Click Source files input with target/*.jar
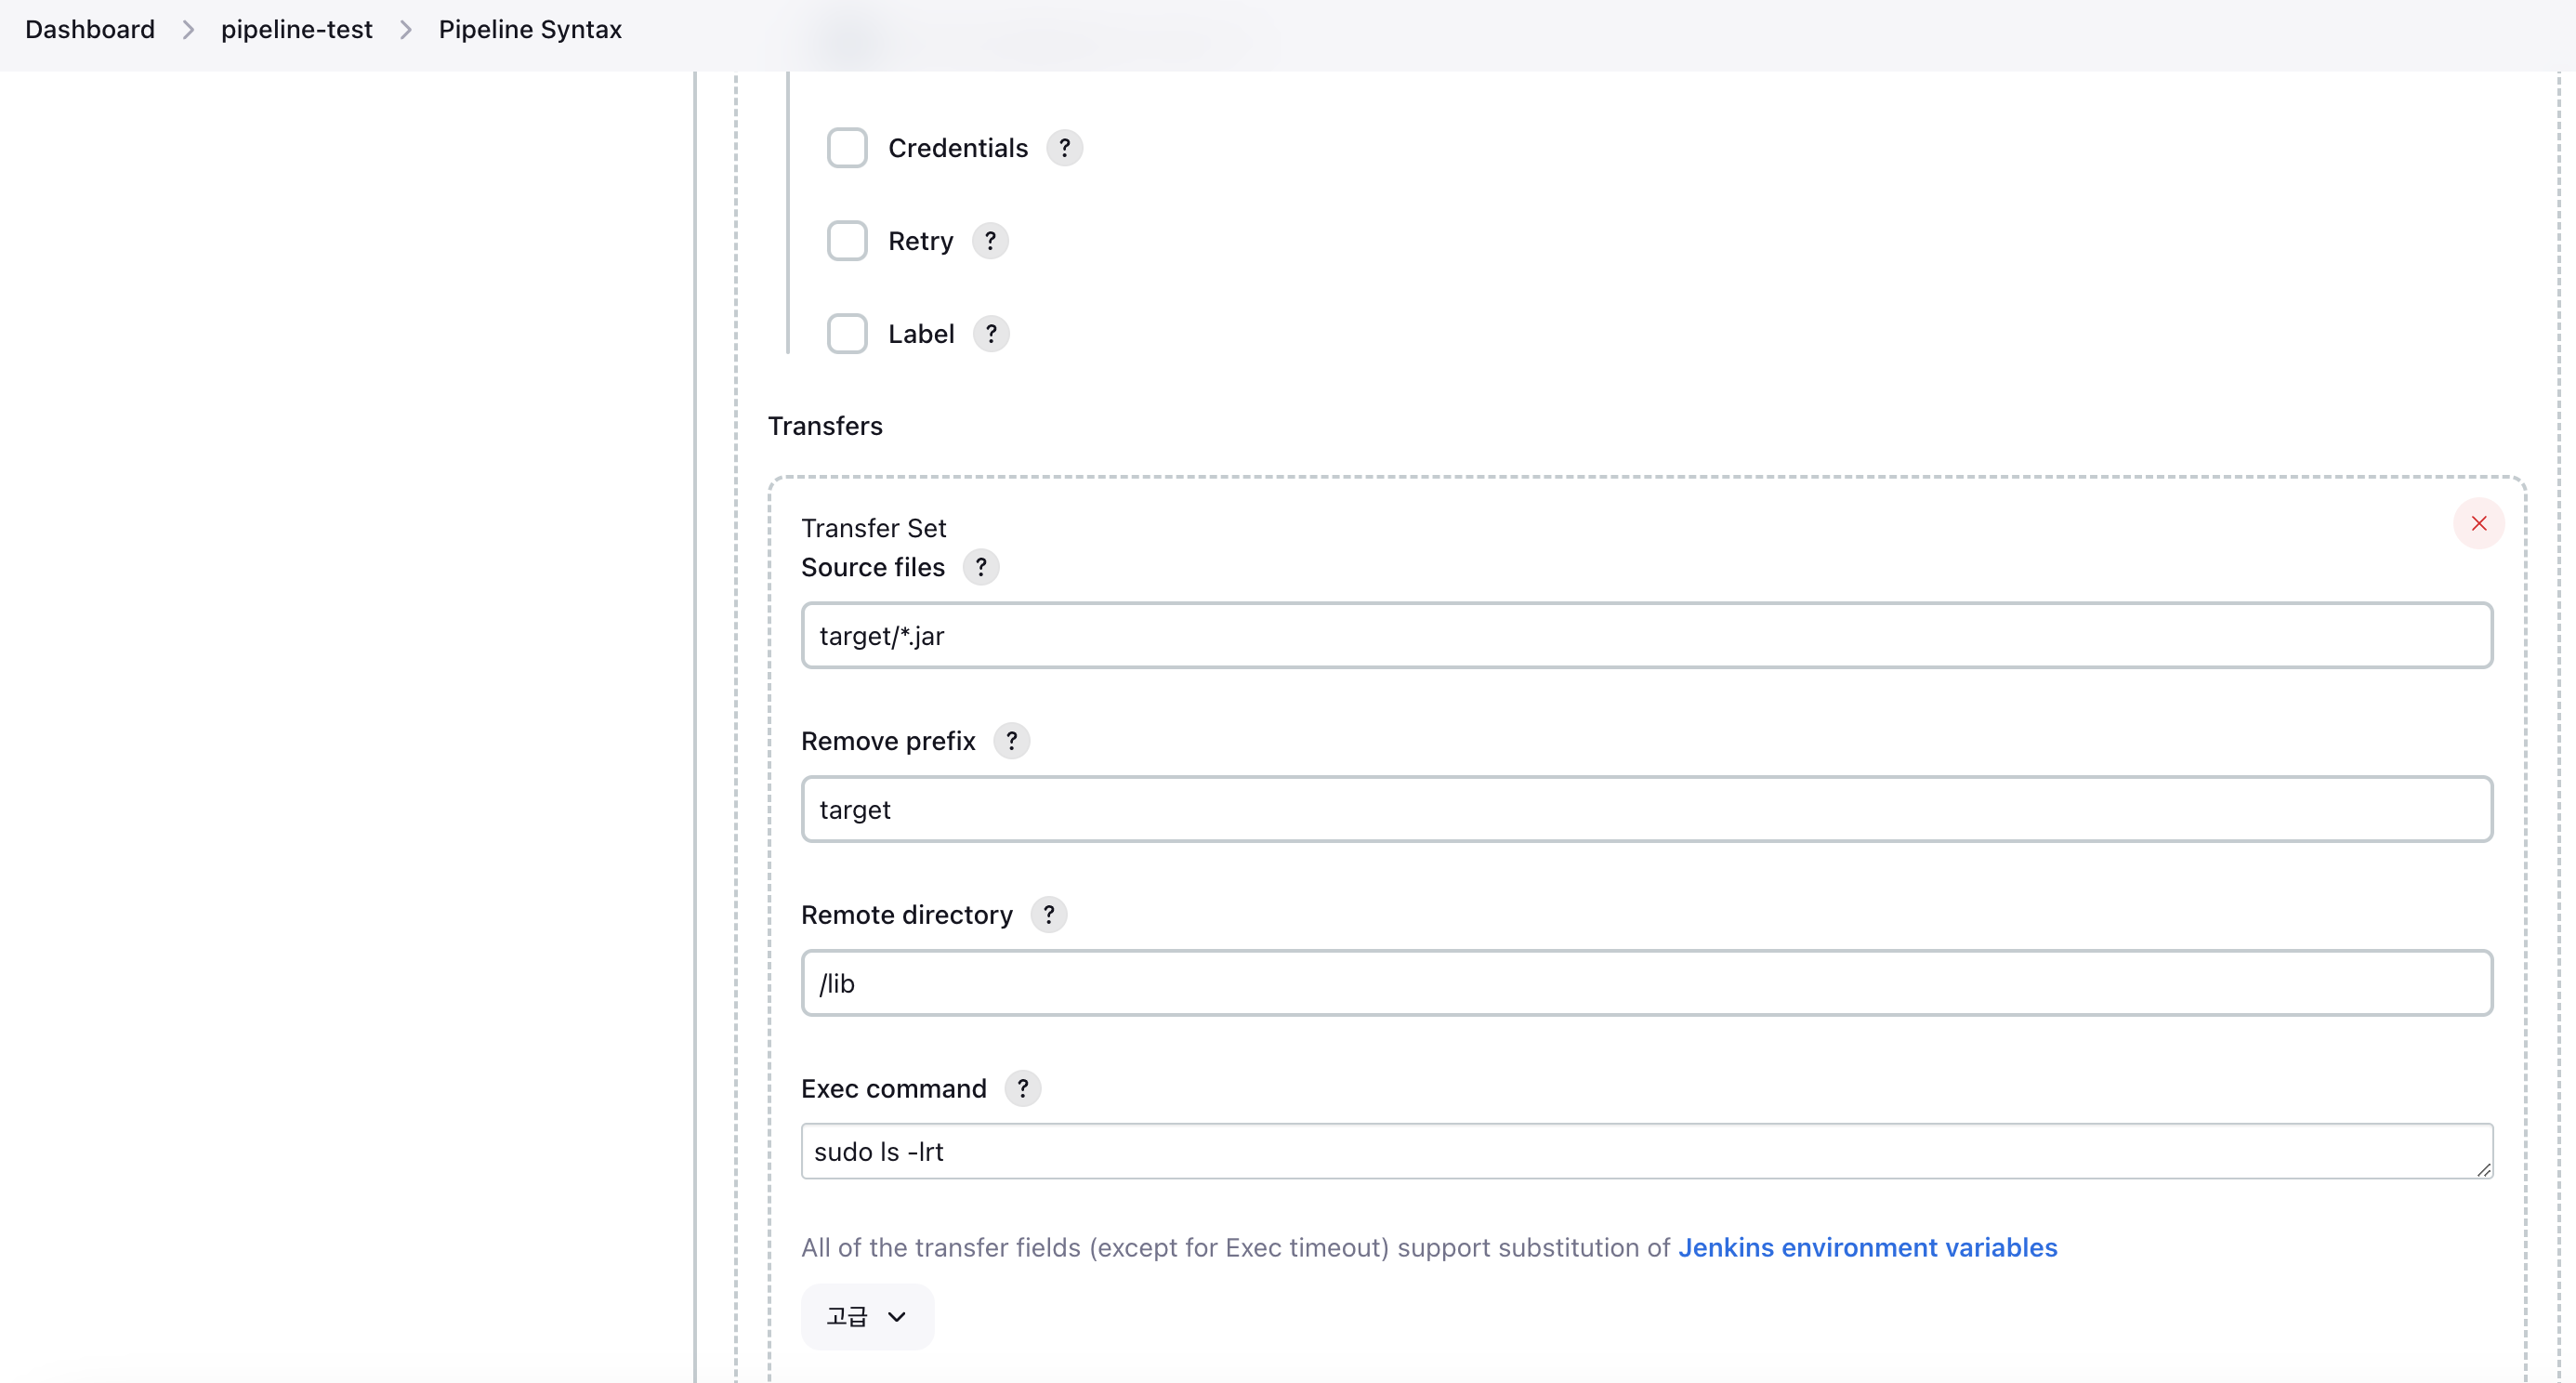 tap(1646, 636)
